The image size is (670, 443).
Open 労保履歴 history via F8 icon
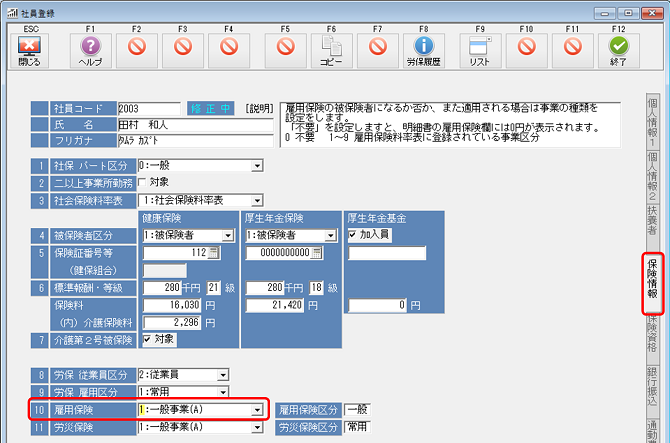pos(424,46)
